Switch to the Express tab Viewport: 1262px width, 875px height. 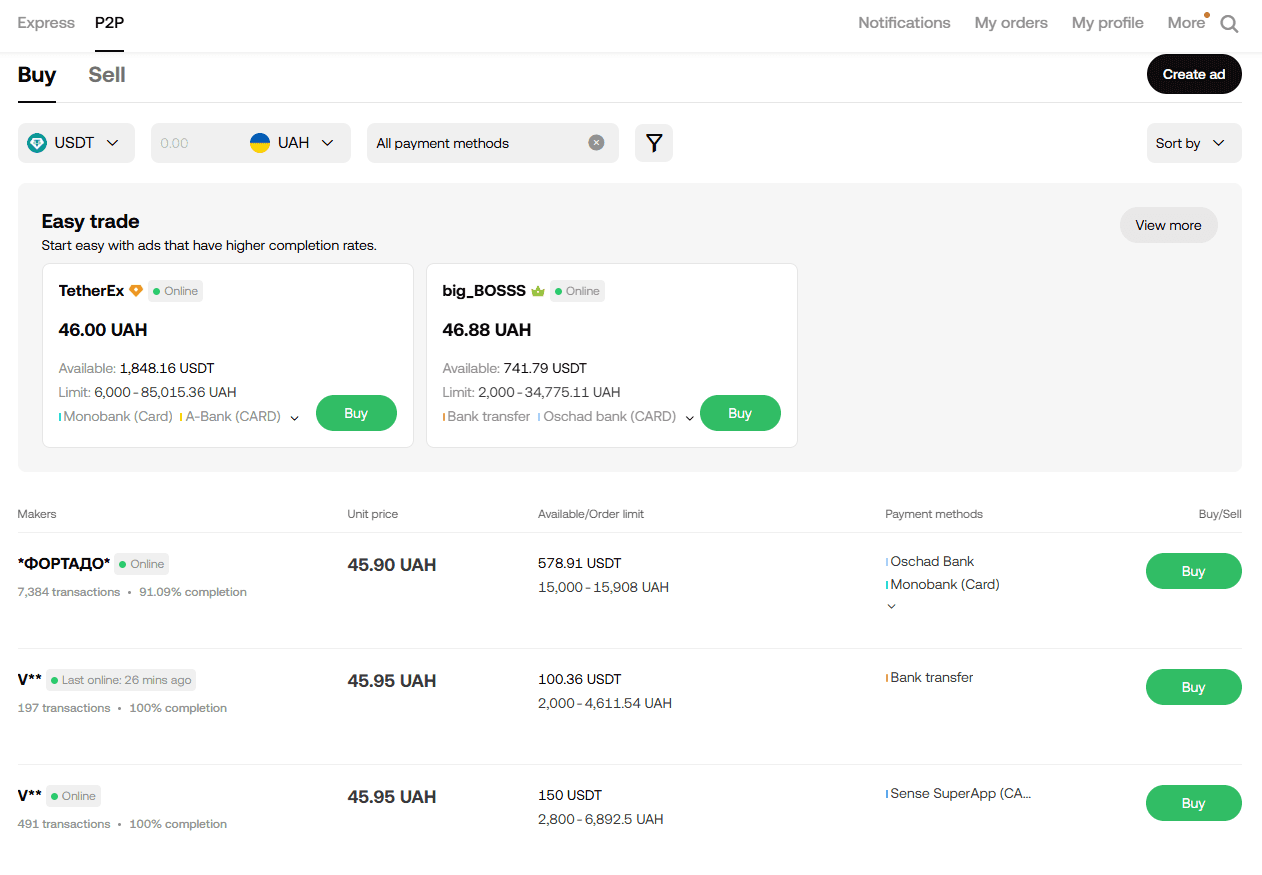tap(46, 23)
